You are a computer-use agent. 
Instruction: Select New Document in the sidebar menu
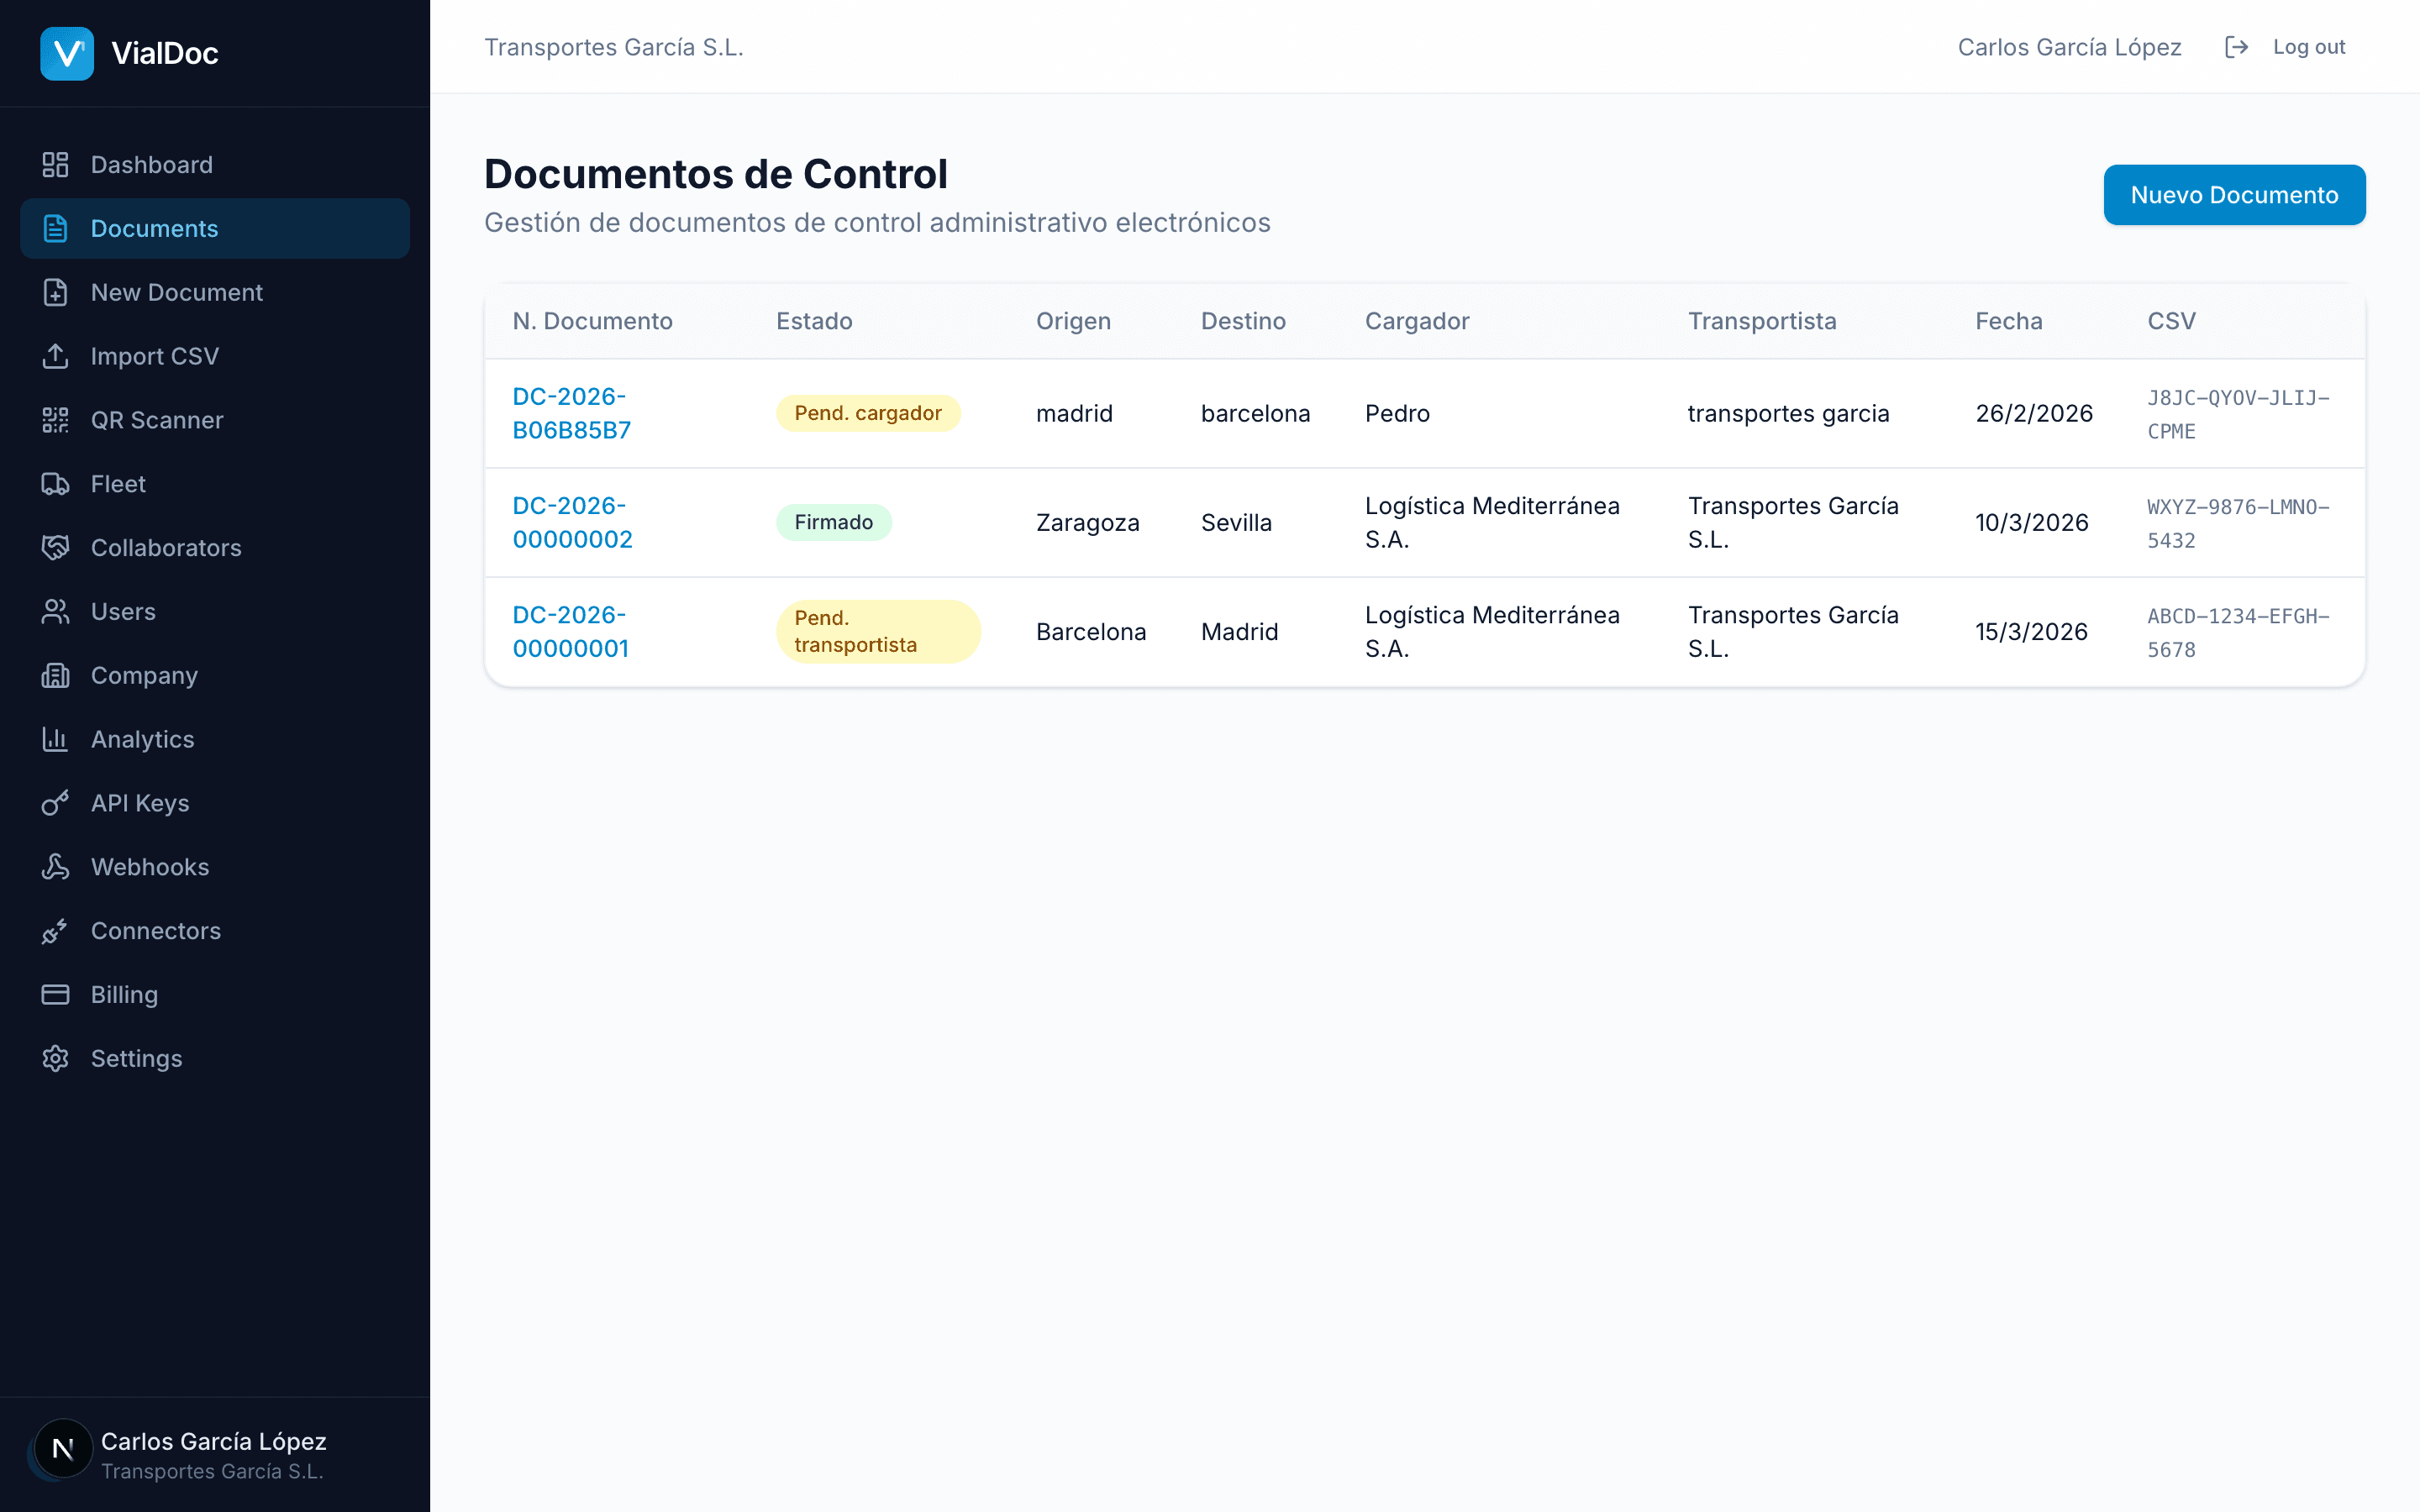tap(178, 292)
